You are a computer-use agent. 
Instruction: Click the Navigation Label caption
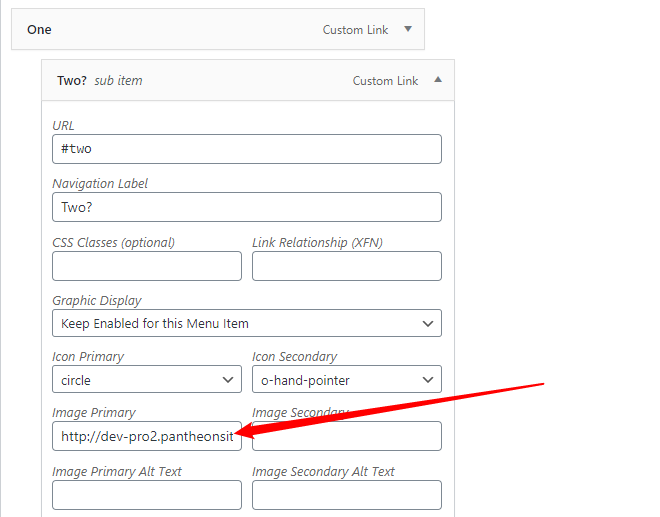point(100,184)
